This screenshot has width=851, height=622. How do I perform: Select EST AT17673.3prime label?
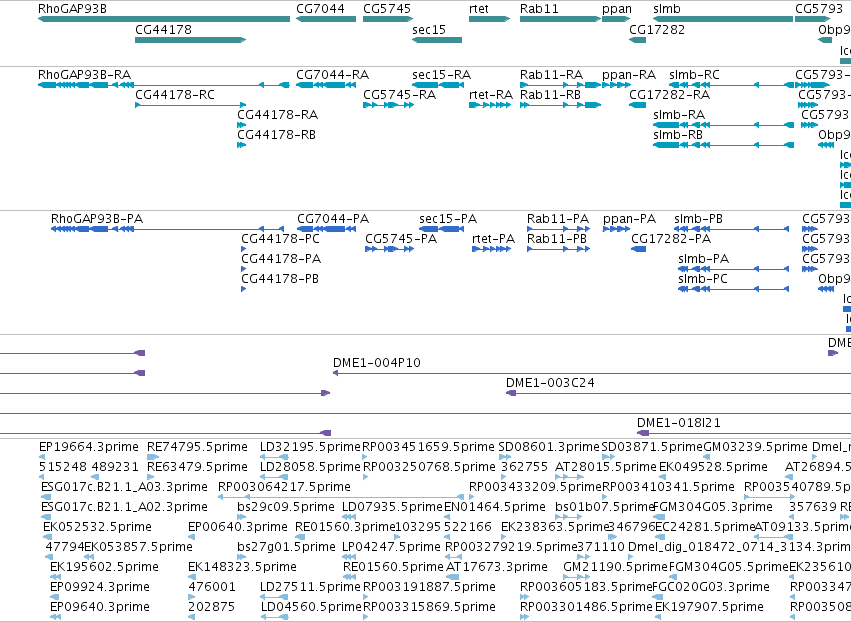tap(497, 567)
